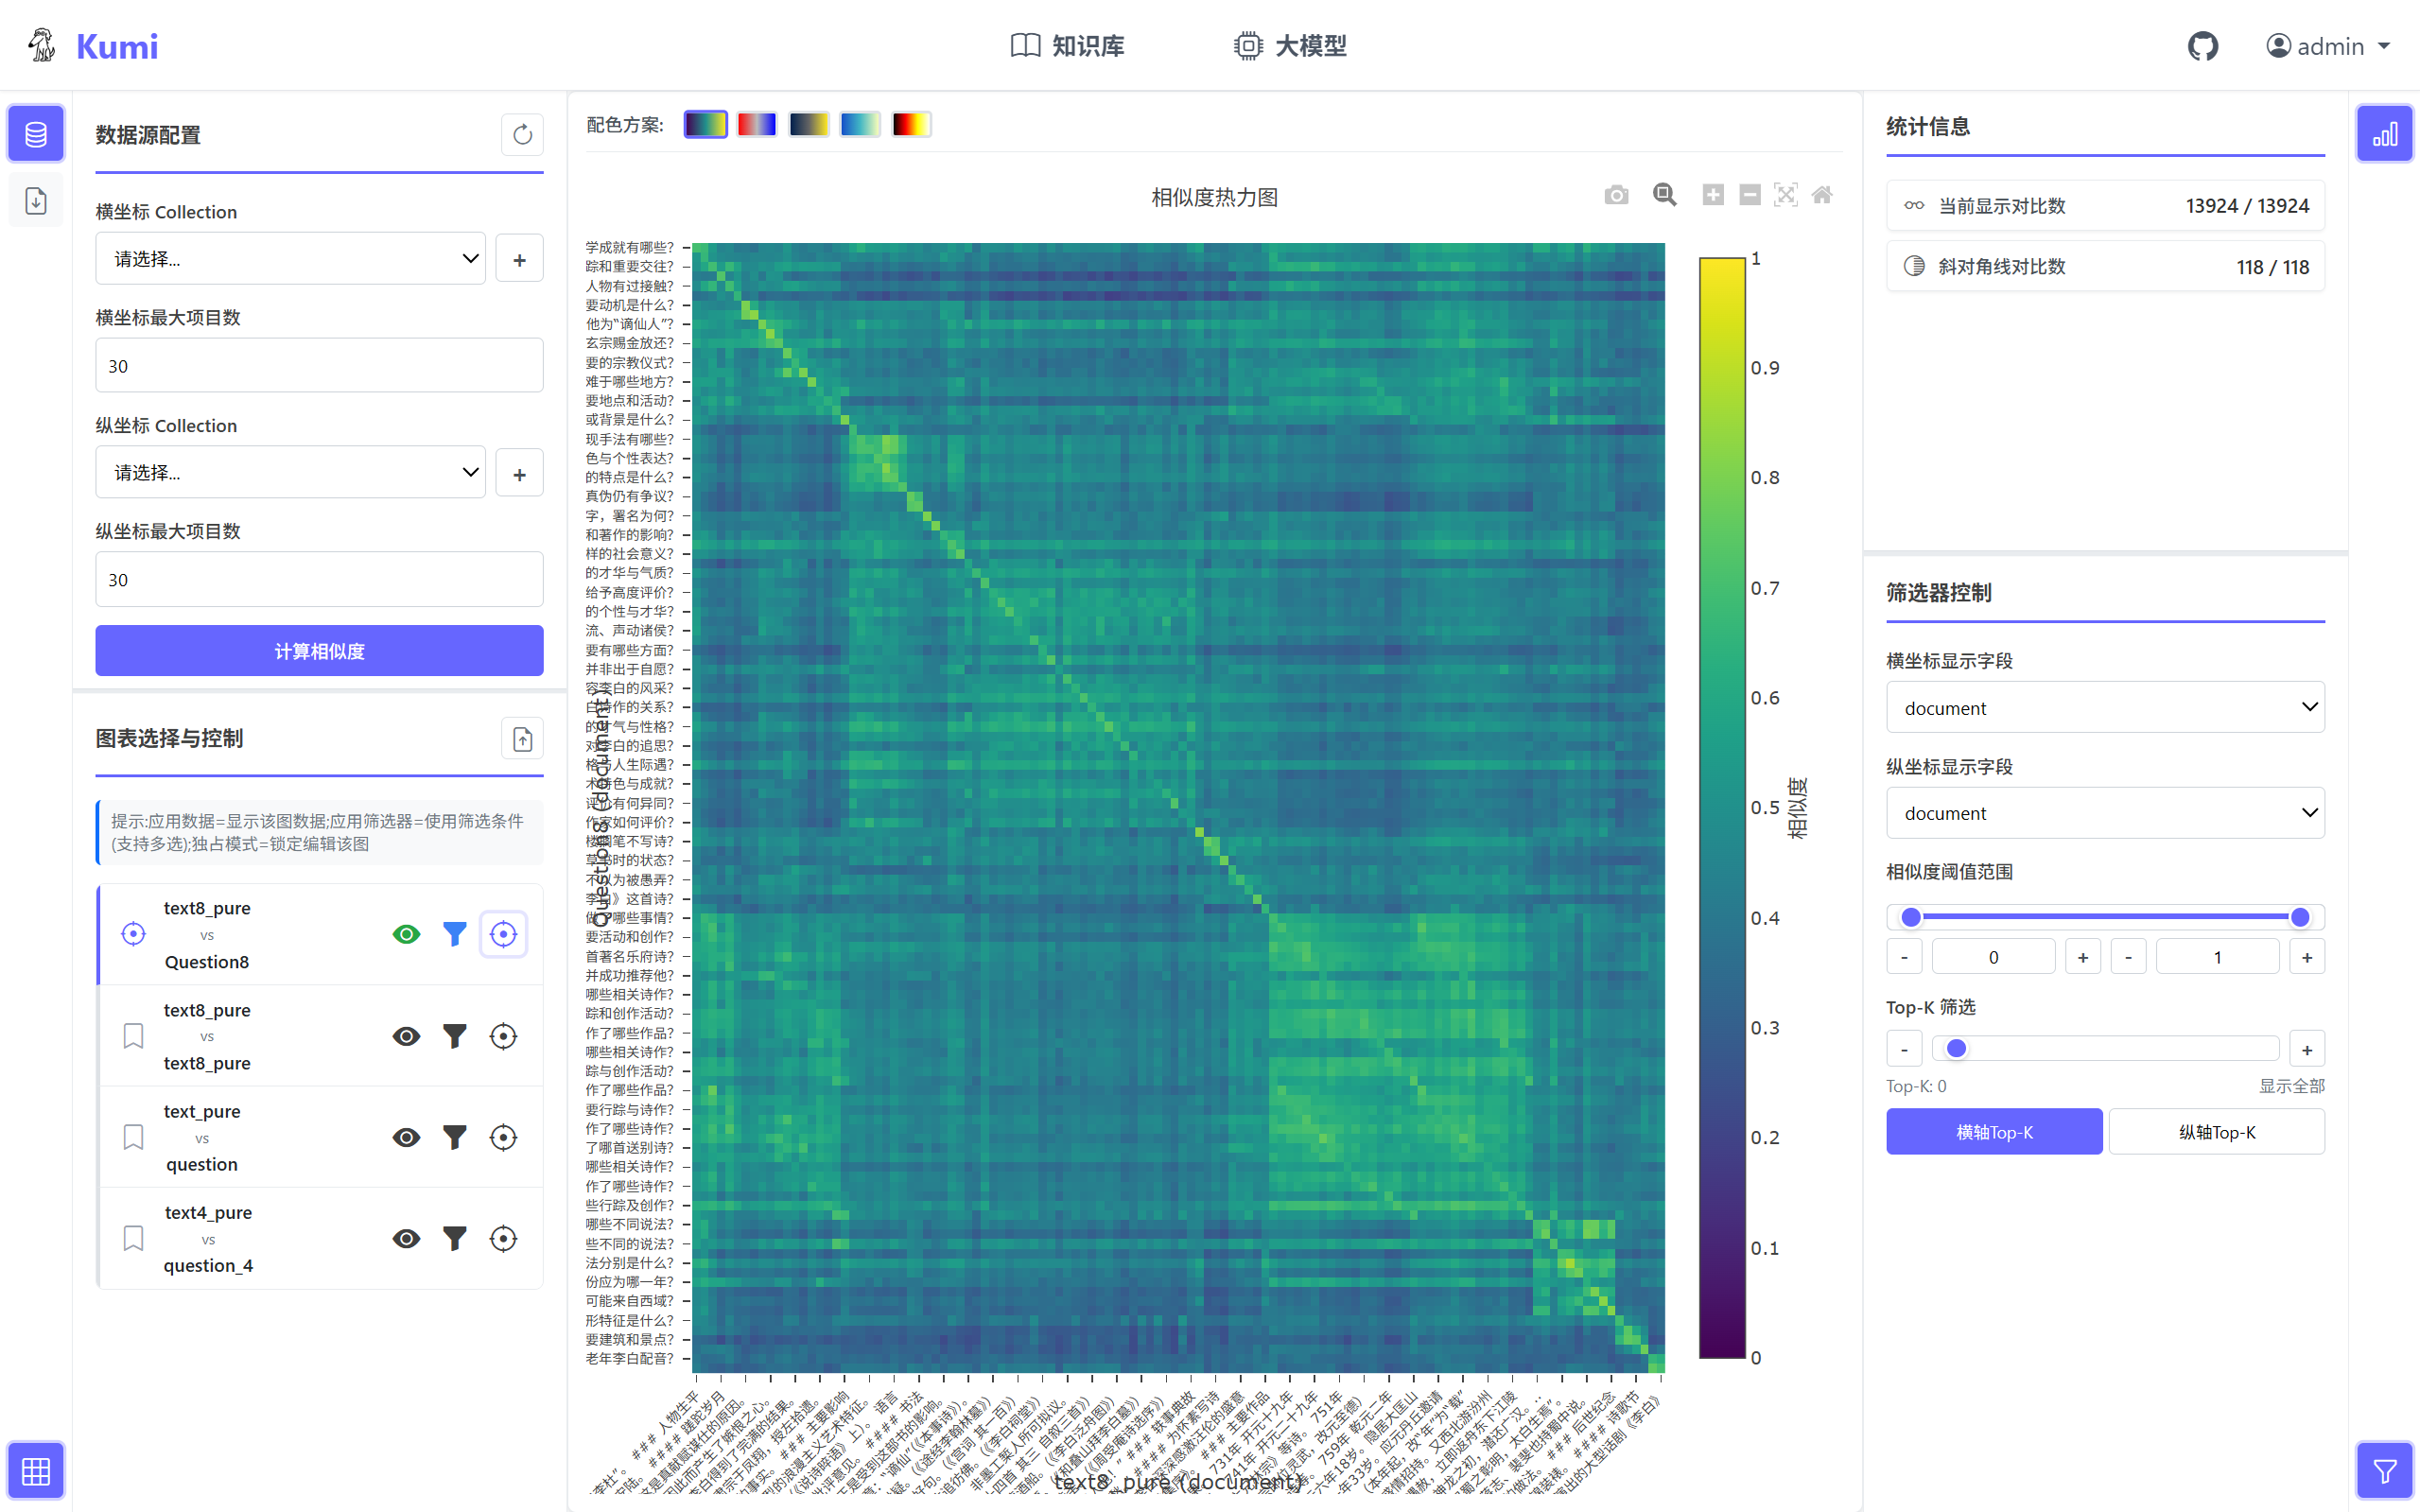Switch to the 大模型 menu

1290,46
